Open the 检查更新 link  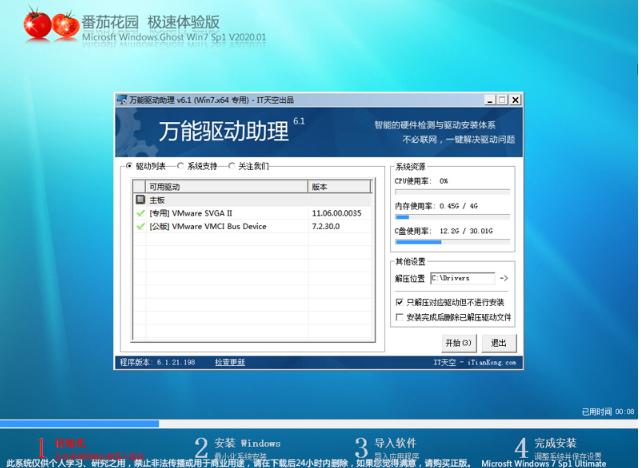[x=230, y=362]
